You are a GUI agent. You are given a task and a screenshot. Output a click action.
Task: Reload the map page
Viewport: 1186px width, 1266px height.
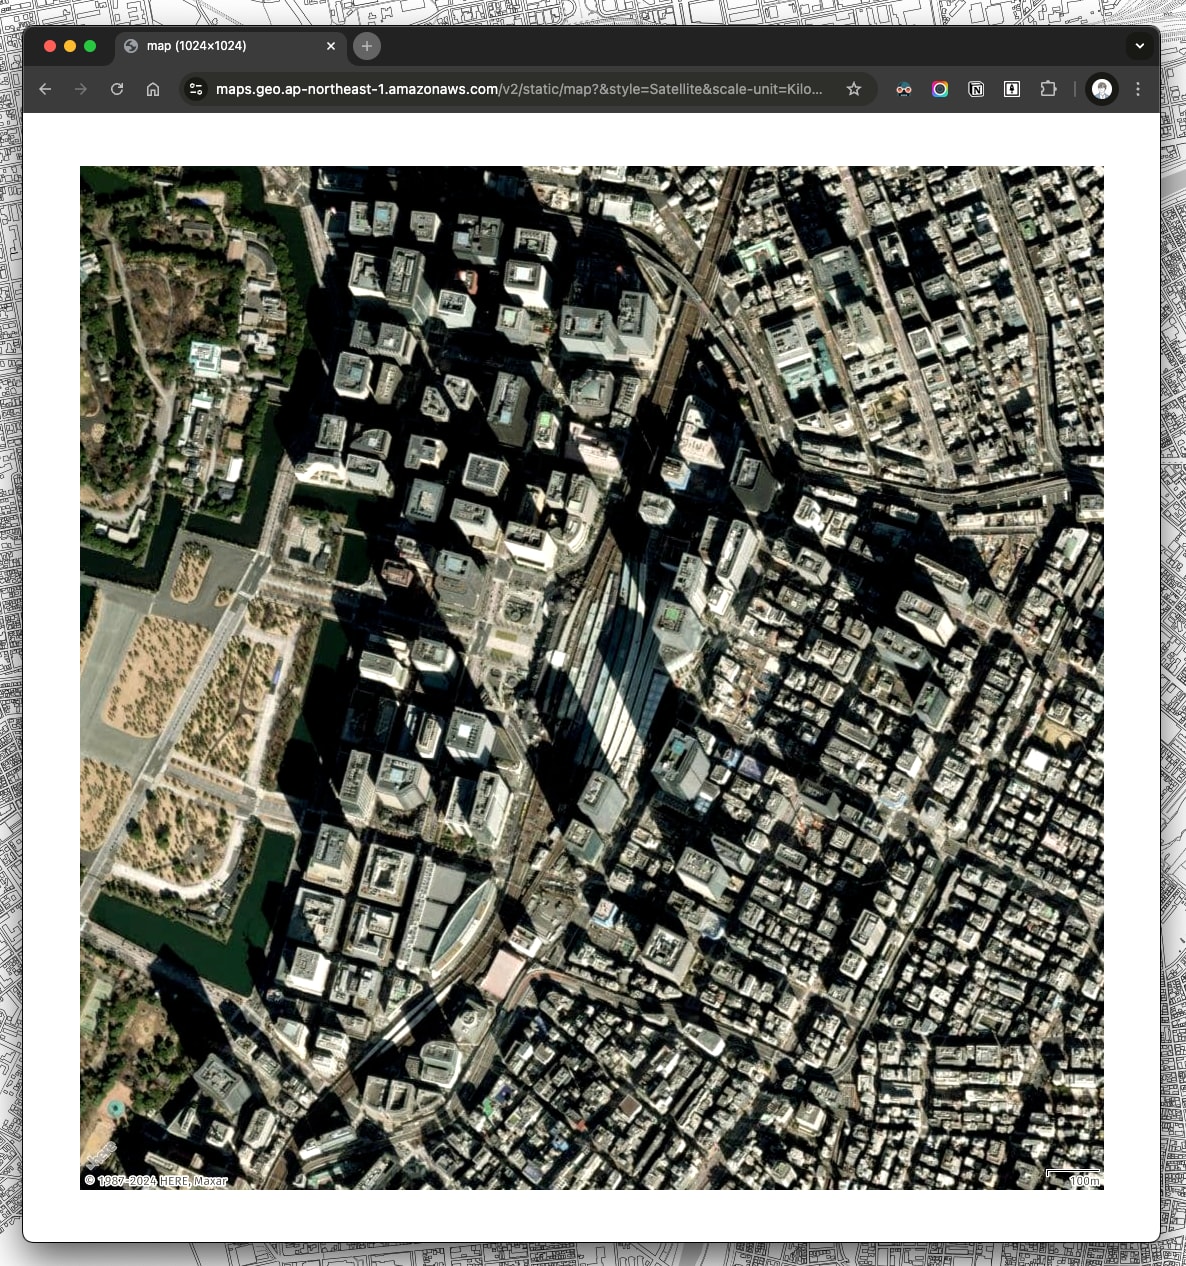(117, 89)
